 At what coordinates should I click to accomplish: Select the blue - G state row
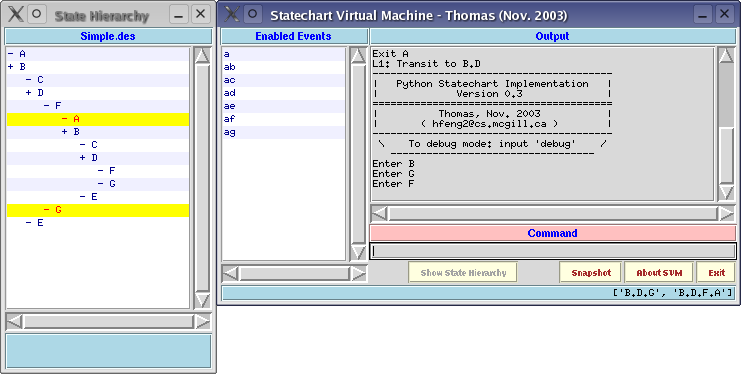pos(98,183)
